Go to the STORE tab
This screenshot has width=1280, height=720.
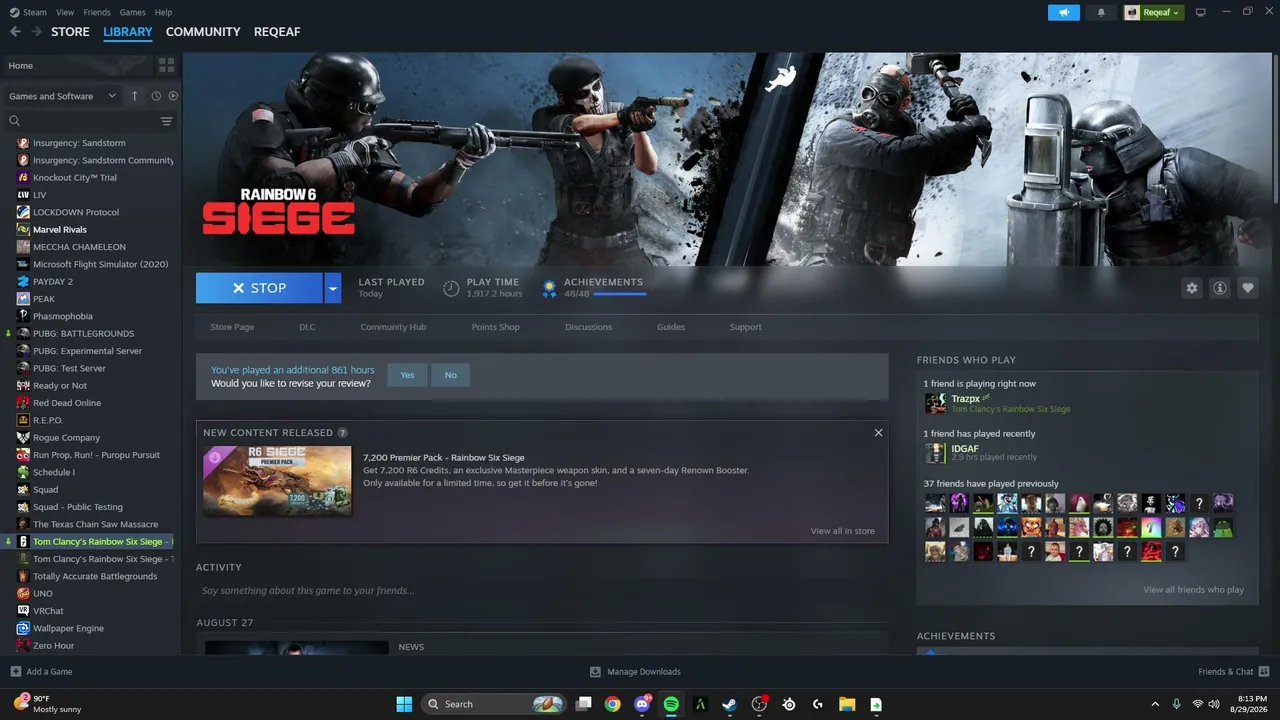[x=70, y=32]
